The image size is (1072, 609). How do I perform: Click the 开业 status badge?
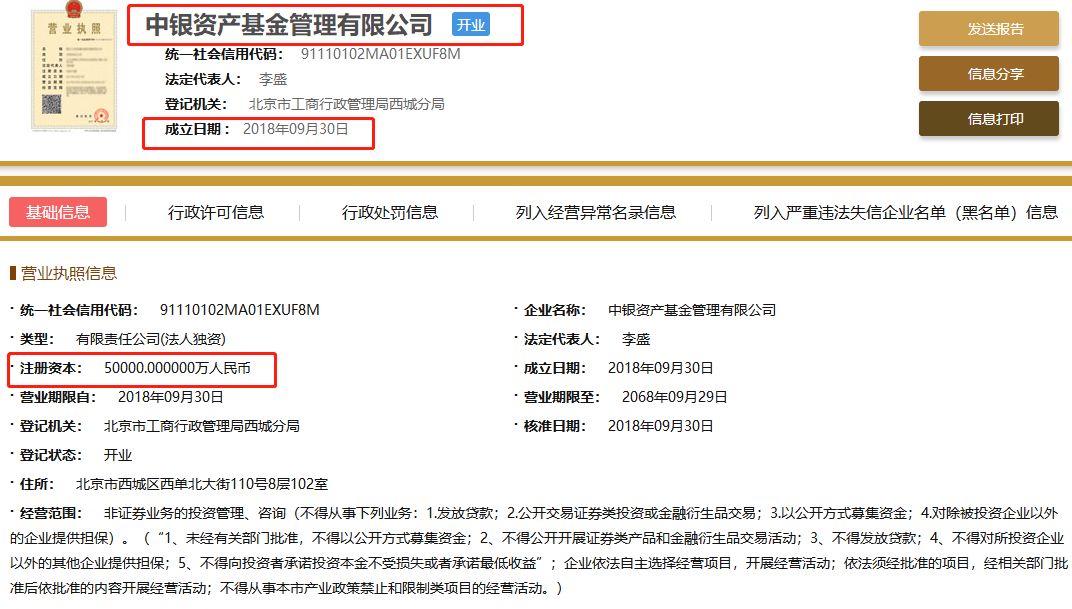(471, 25)
